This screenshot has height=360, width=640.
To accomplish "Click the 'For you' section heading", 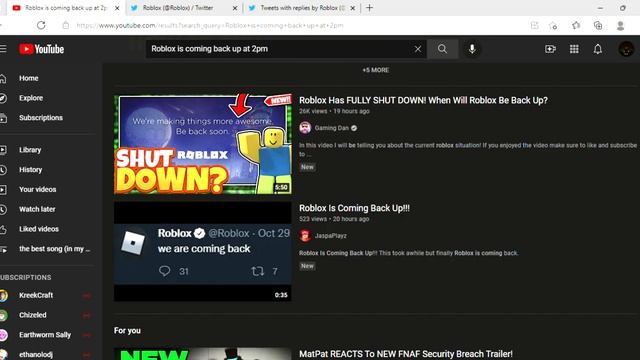I will click(127, 331).
